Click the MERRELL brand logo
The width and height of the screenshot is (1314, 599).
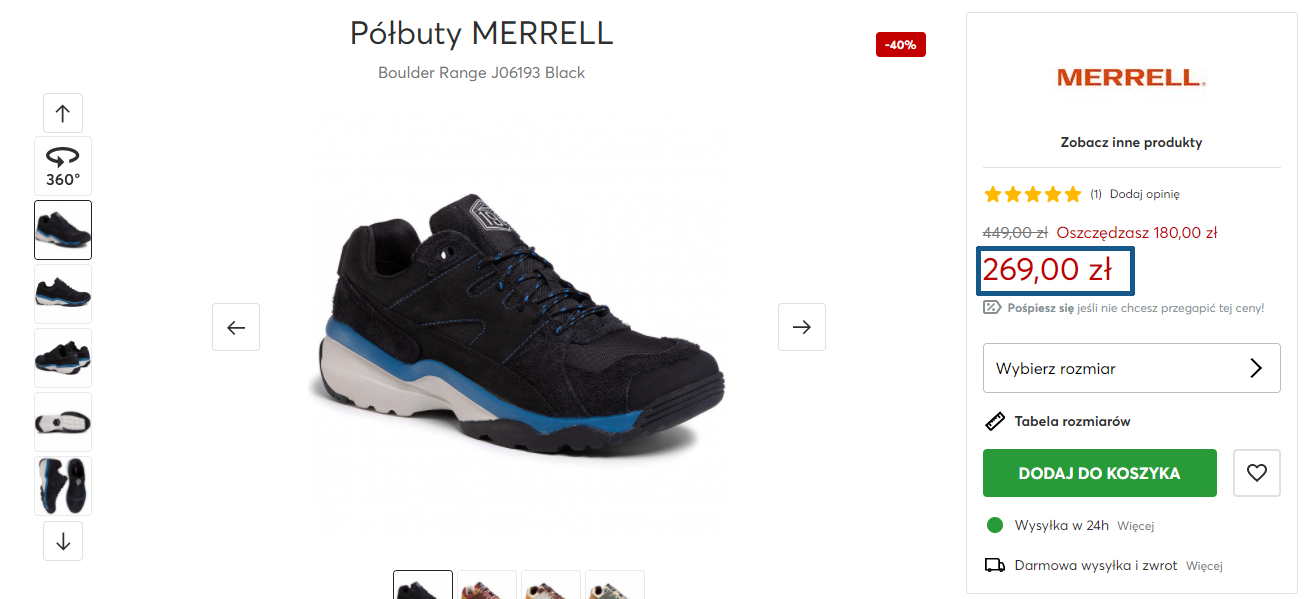[1131, 77]
